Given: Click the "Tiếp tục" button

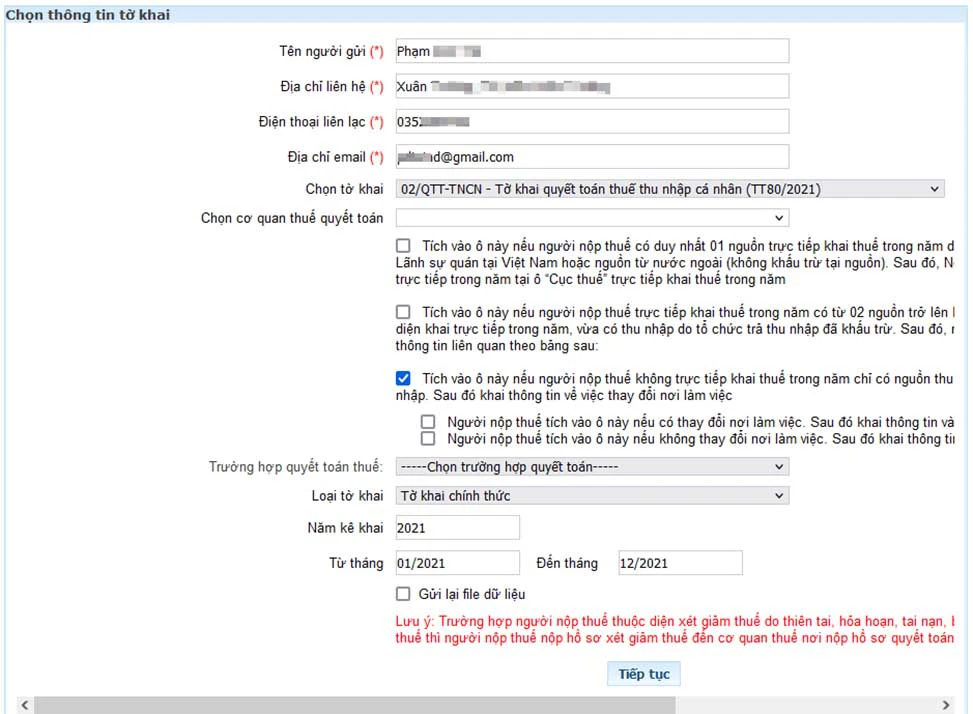Looking at the screenshot, I should [x=643, y=673].
